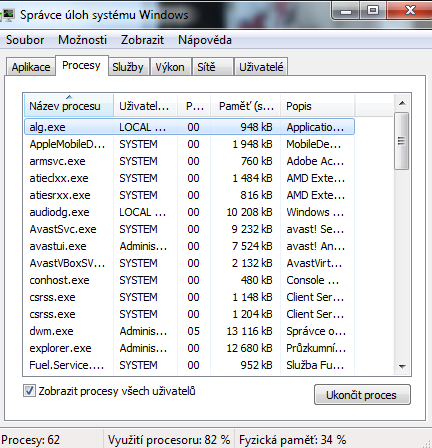Open the Soubor menu
Image resolution: width=432 pixels, height=448 pixels.
[x=25, y=40]
